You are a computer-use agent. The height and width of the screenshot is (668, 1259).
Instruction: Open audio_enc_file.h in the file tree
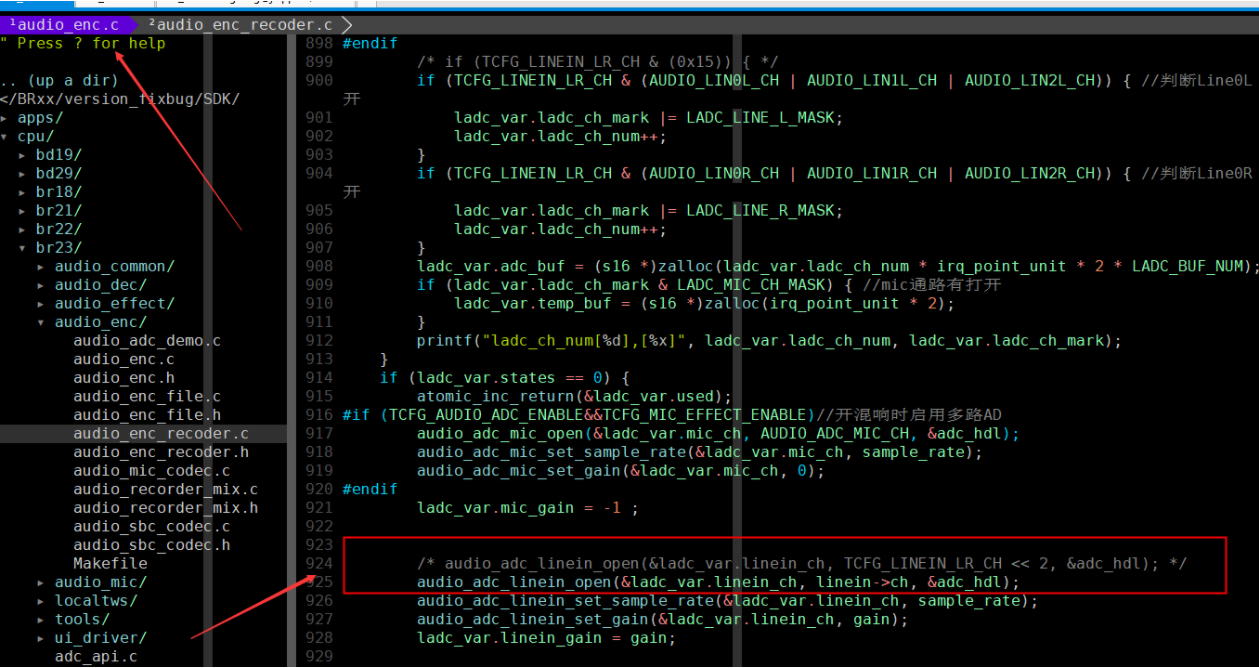tap(147, 415)
